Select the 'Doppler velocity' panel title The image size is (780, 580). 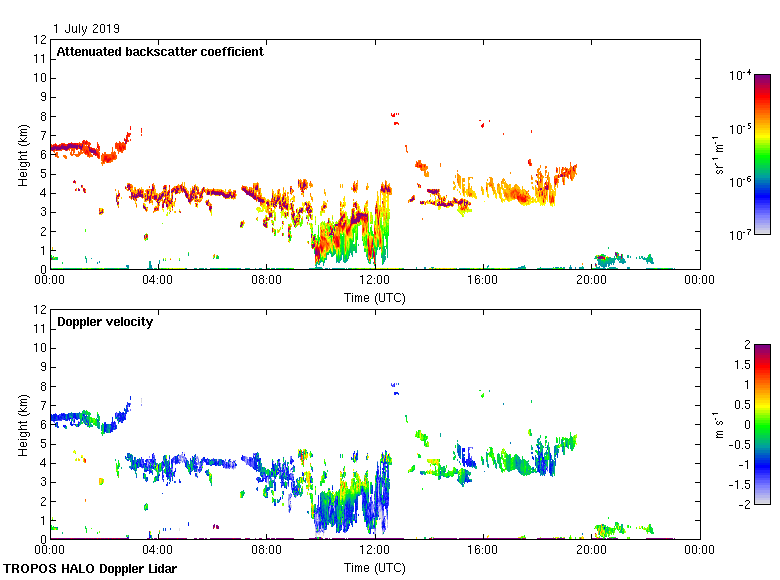click(x=104, y=322)
